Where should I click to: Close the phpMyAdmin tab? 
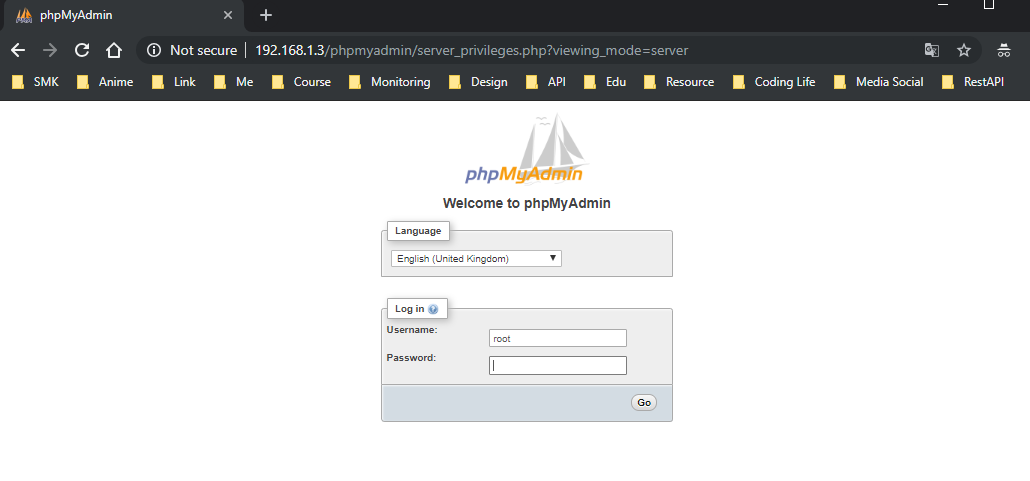tap(228, 15)
